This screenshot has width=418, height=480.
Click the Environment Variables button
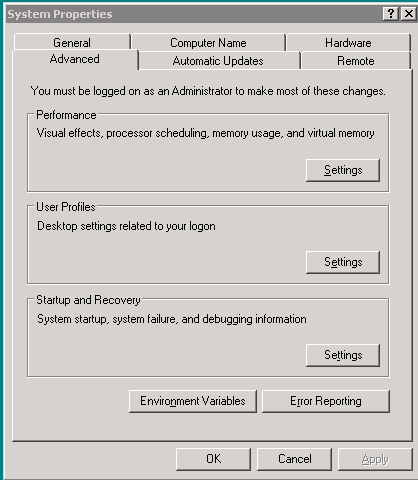point(193,401)
